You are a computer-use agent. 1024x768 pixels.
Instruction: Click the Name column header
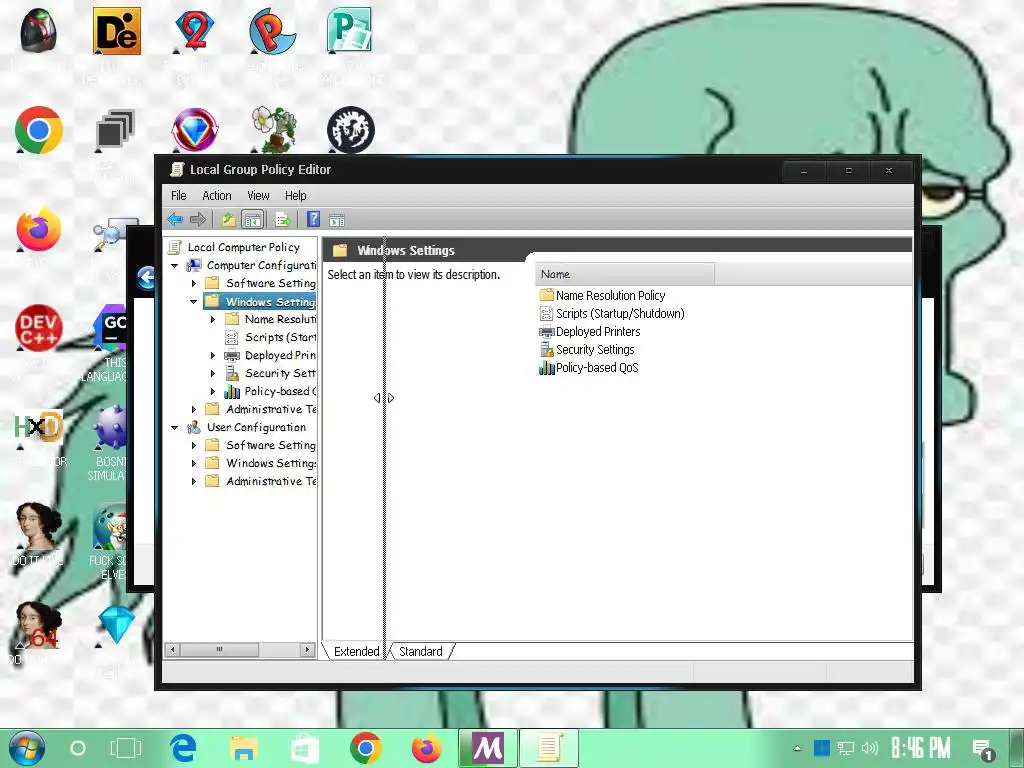625,274
